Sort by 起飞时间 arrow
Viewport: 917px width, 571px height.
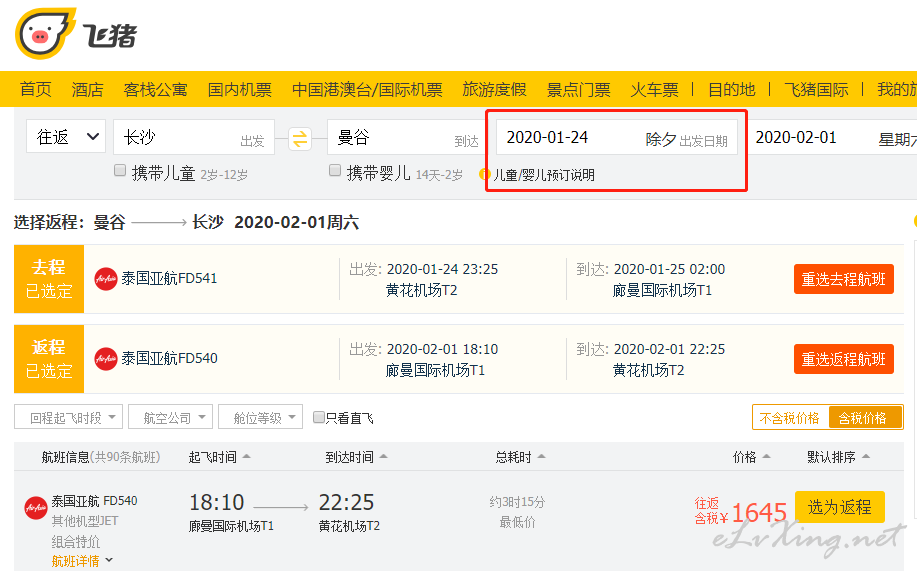point(246,456)
